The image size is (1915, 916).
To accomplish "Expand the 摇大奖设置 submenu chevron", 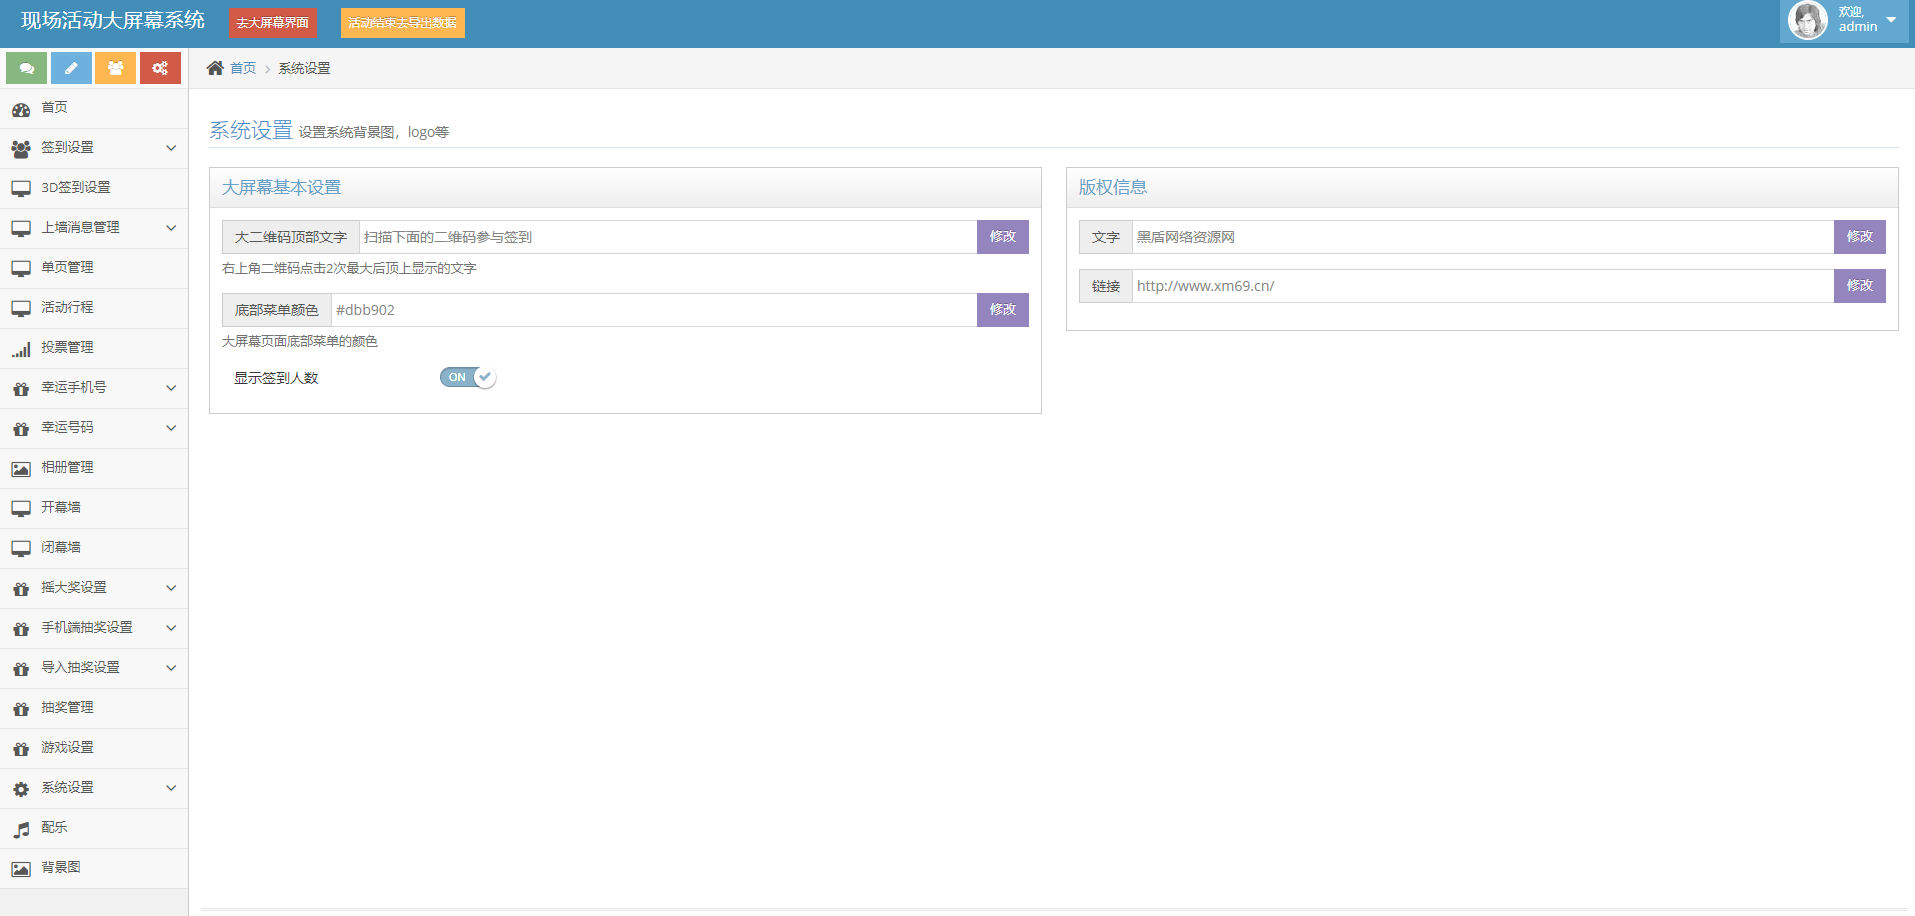I will pos(171,588).
